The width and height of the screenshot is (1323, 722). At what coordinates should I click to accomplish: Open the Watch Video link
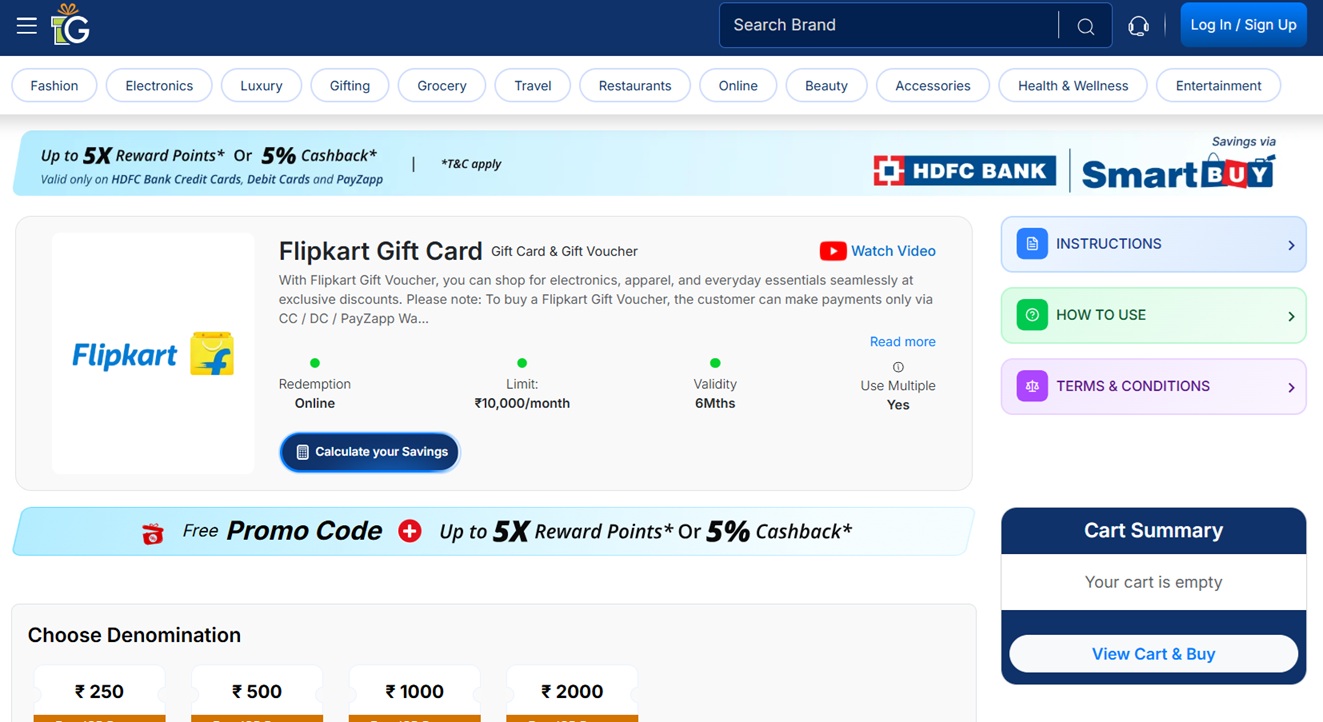[x=878, y=251]
